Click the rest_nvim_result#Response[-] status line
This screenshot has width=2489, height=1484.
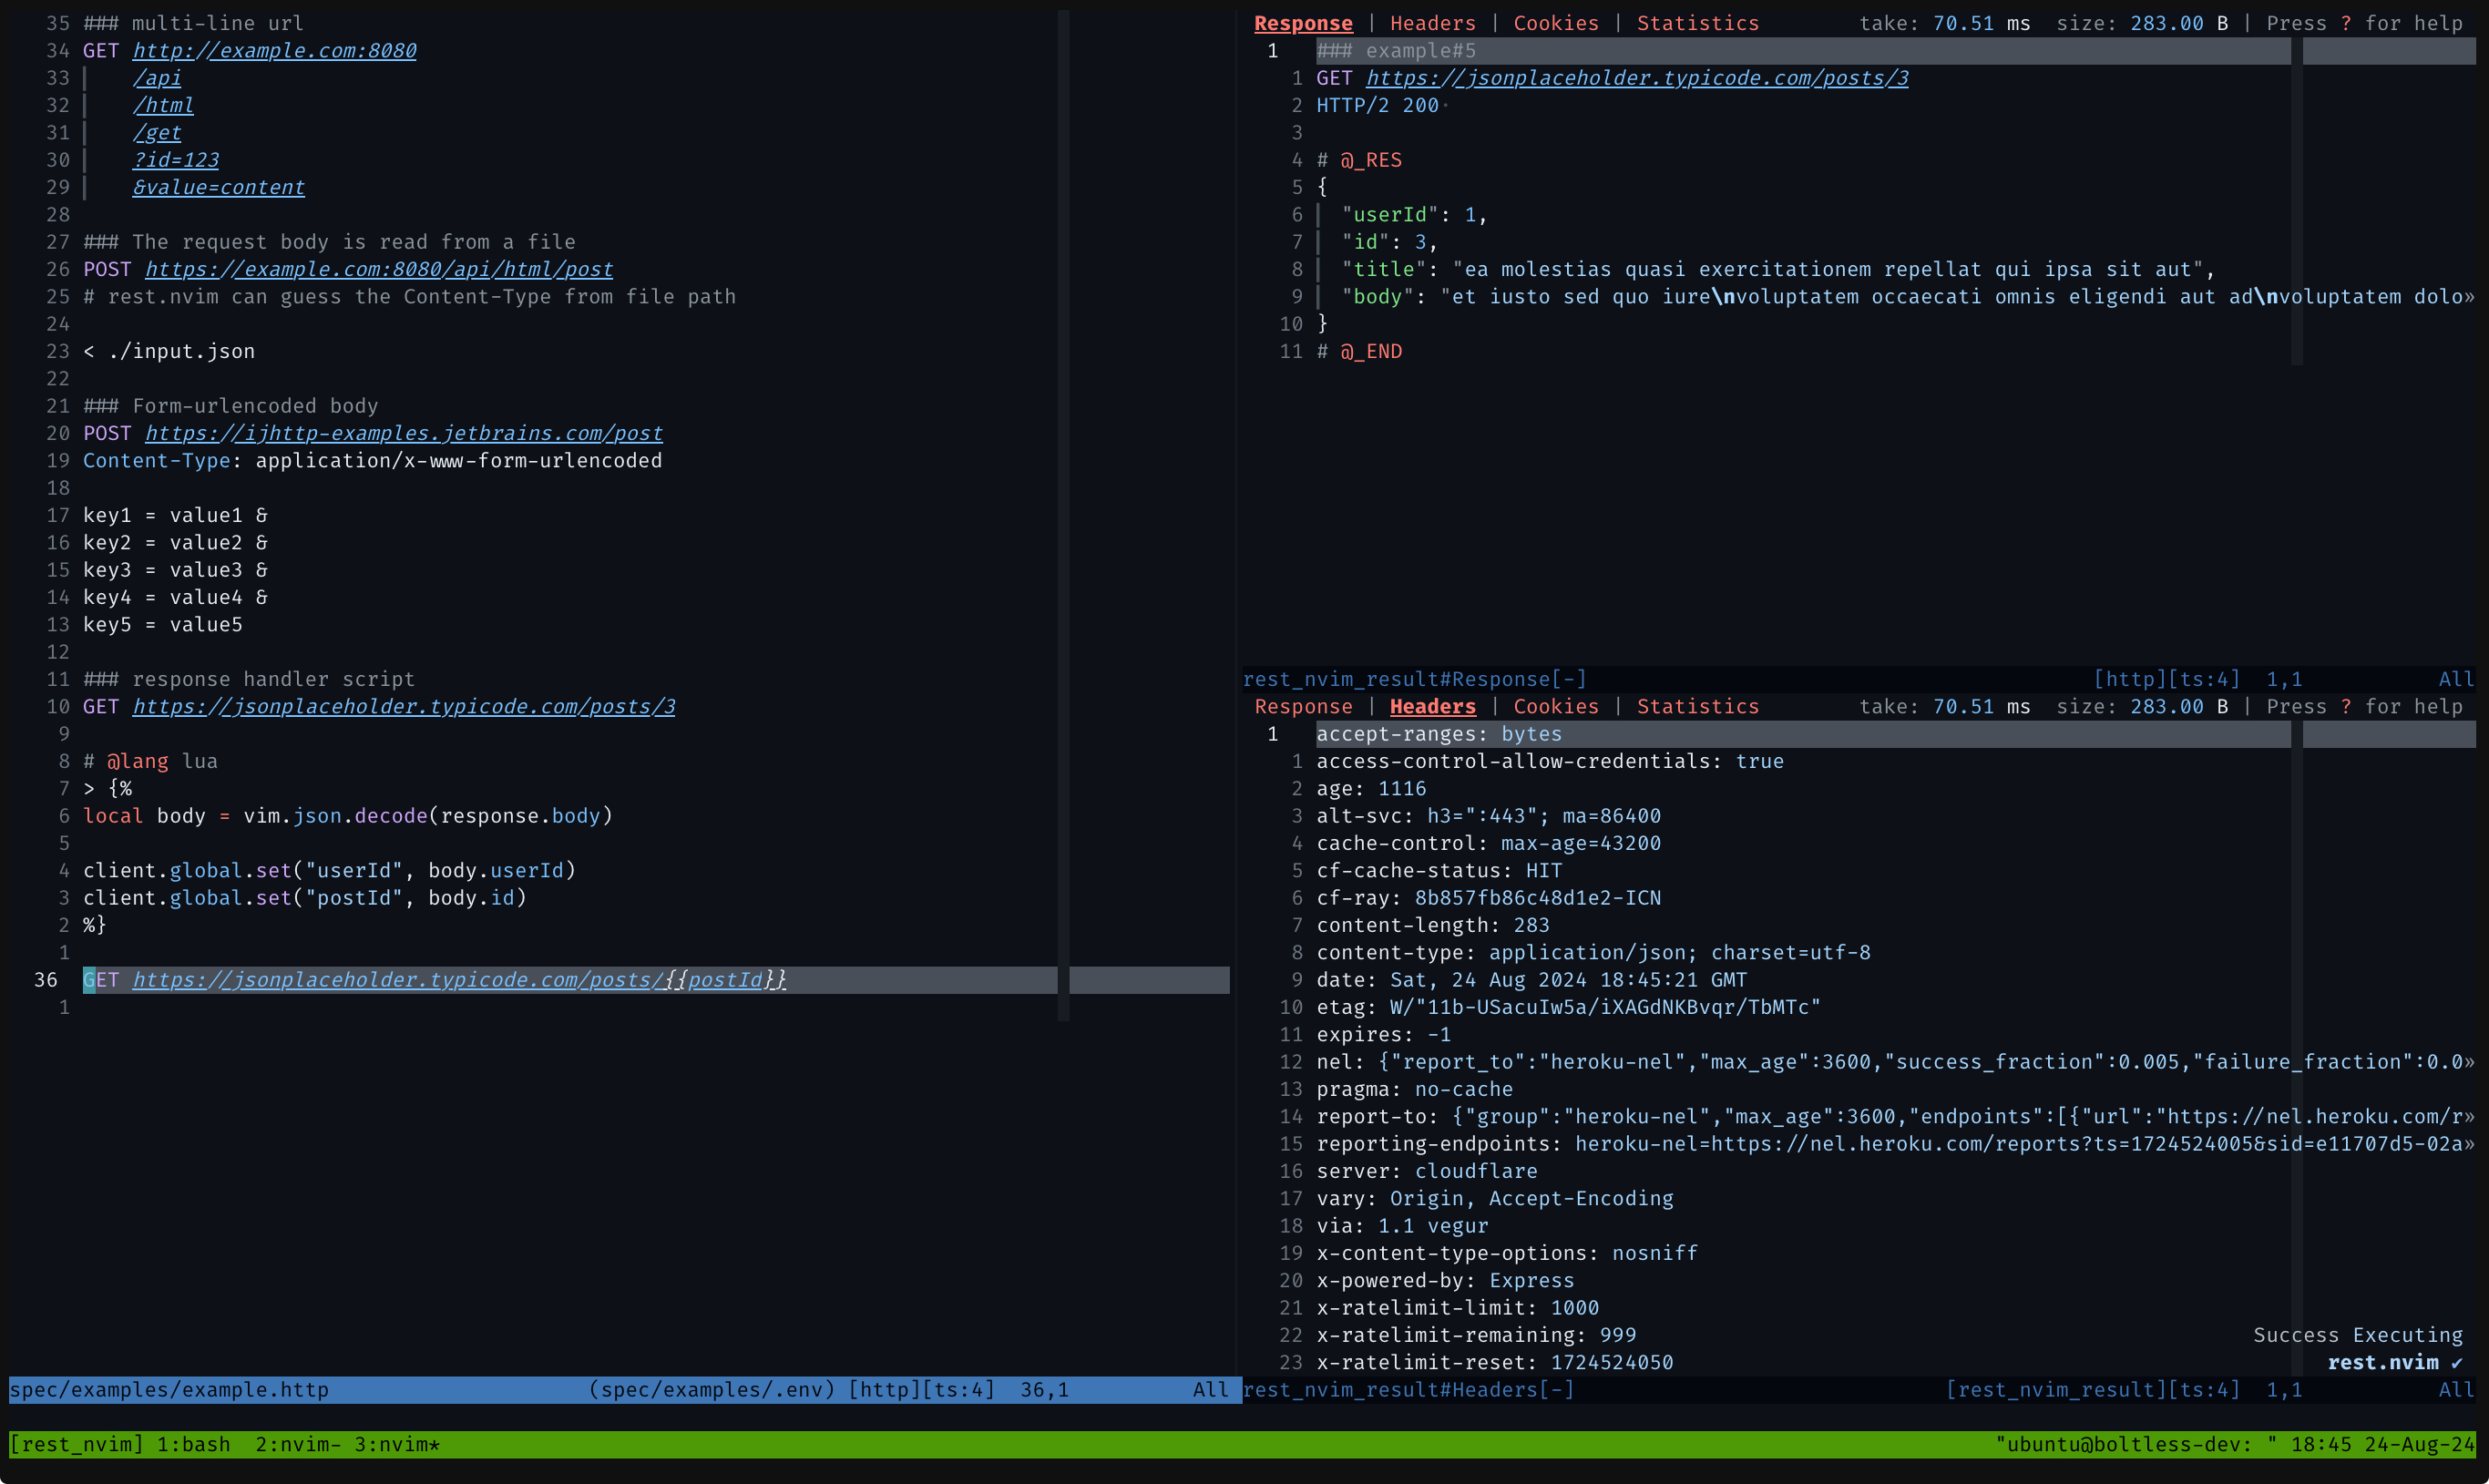[1414, 679]
